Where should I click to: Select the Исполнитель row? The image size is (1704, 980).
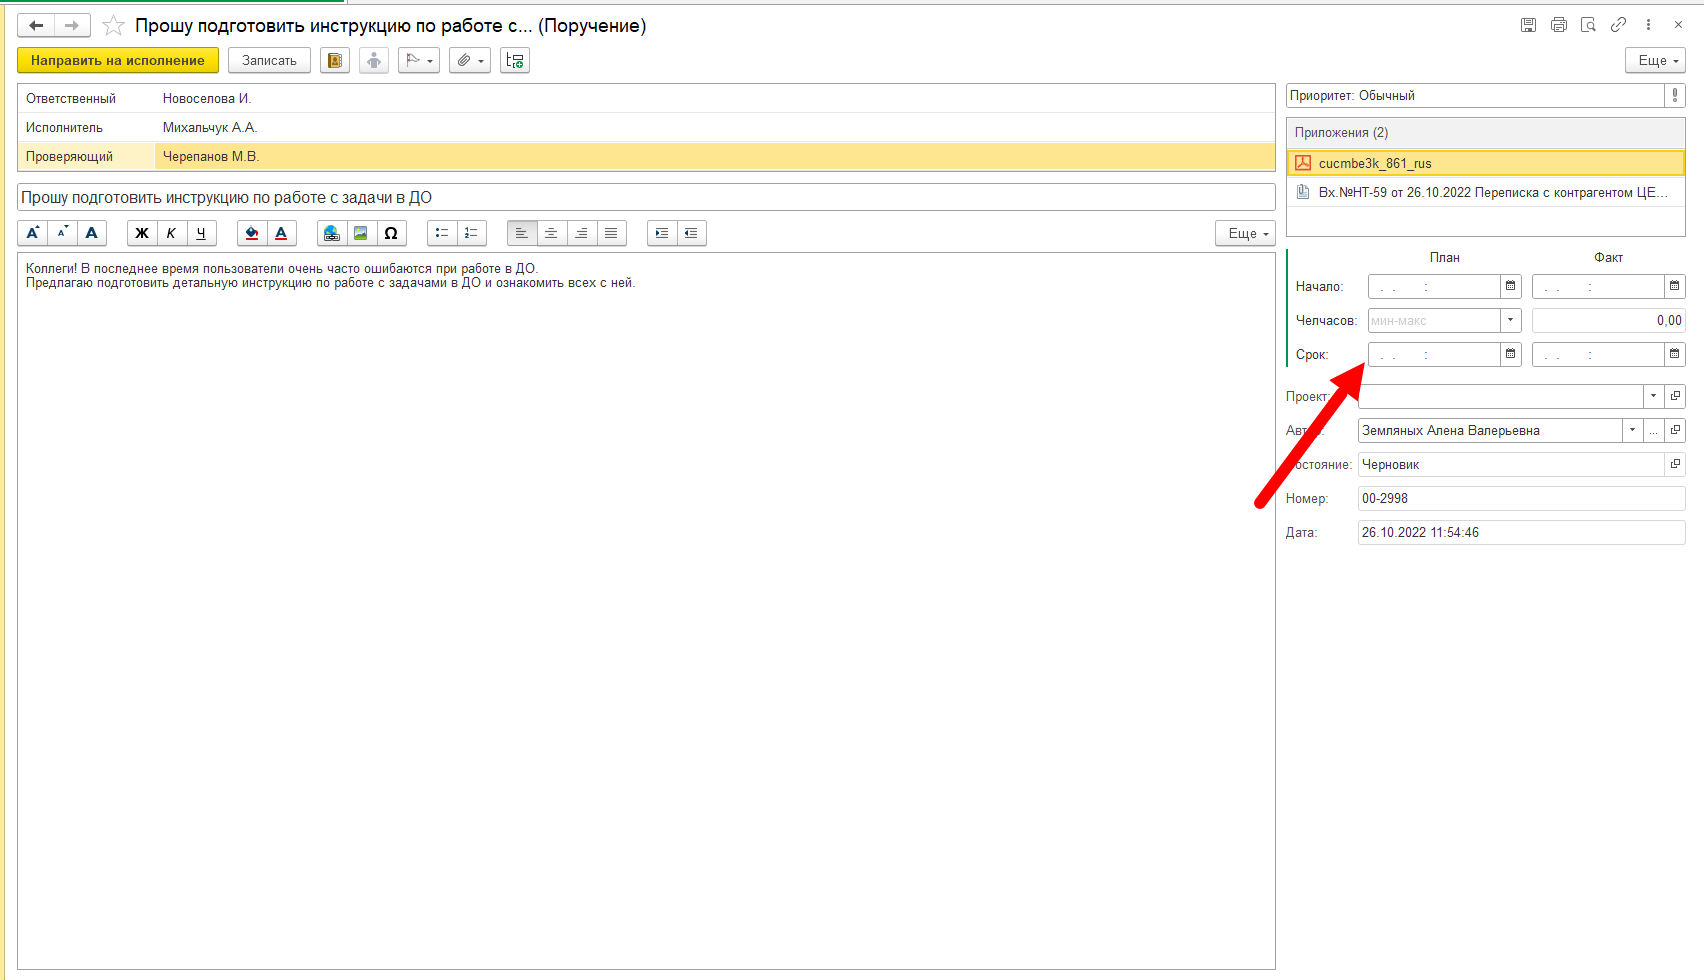pyautogui.click(x=646, y=127)
